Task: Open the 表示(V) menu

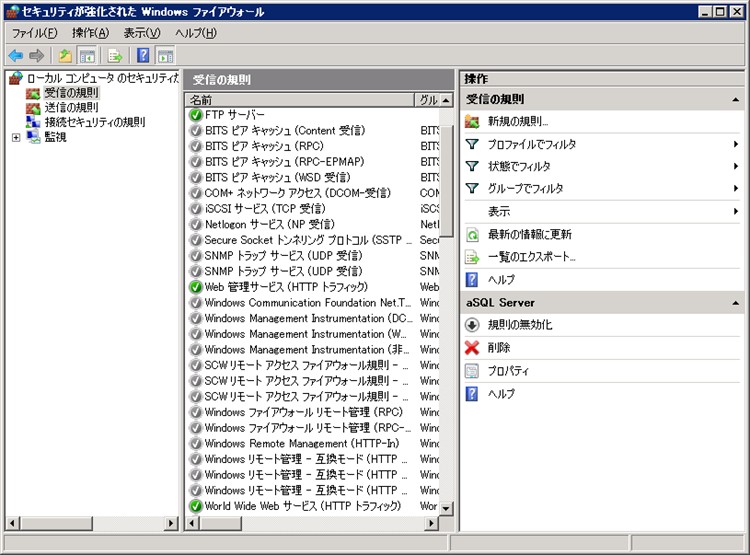Action: [x=141, y=33]
